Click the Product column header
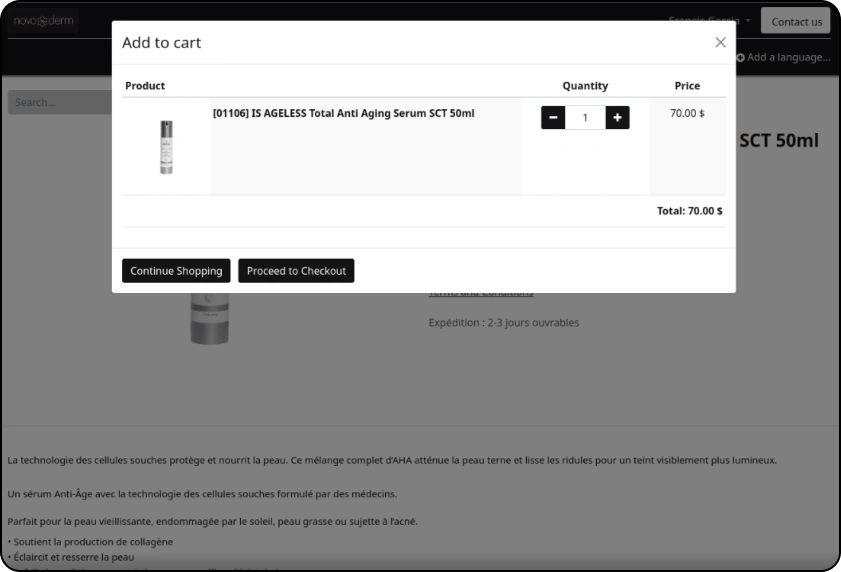The width and height of the screenshot is (841, 572). click(145, 86)
